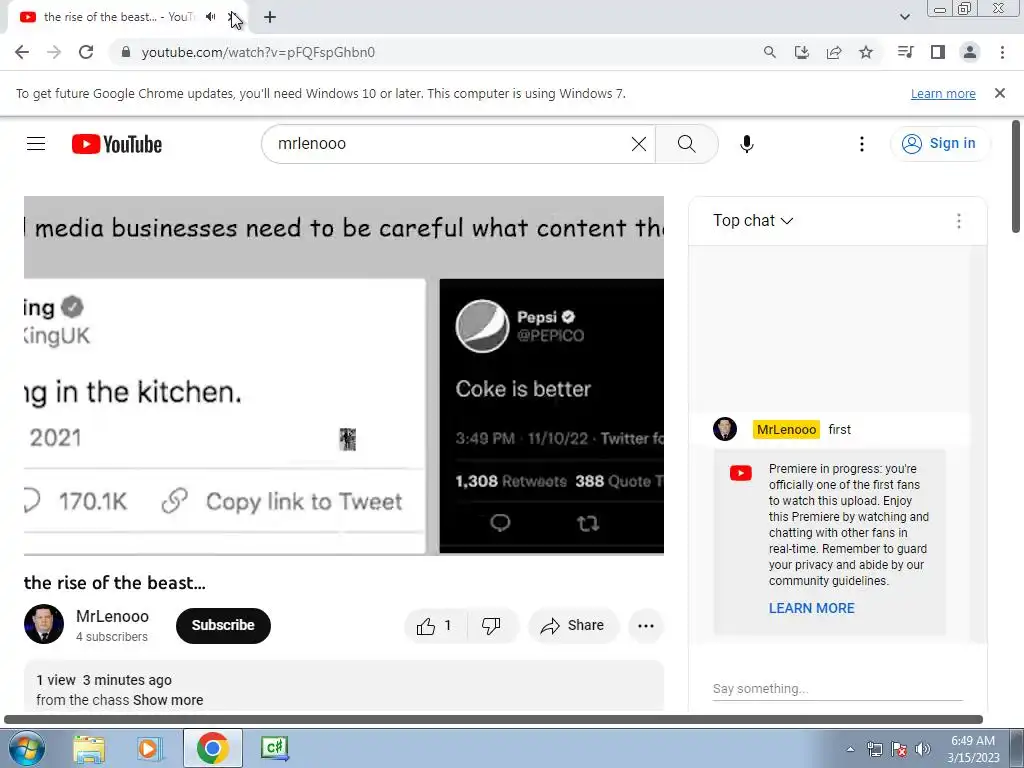Open Windows Explorer from the taskbar
The image size is (1024, 768).
click(x=89, y=748)
